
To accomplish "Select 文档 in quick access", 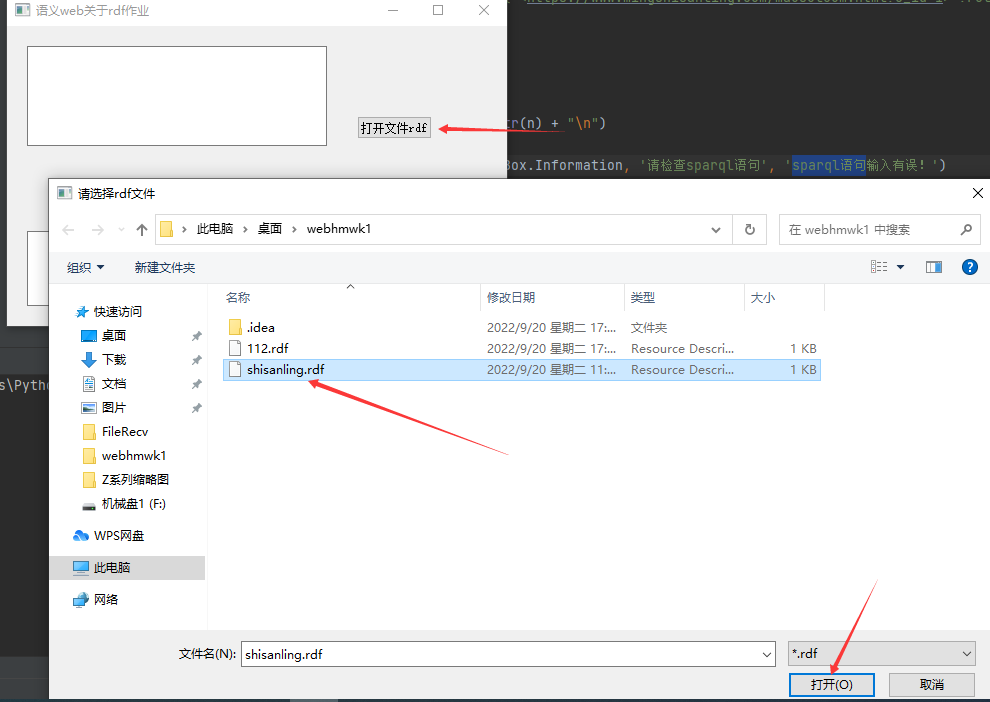I will [x=114, y=383].
